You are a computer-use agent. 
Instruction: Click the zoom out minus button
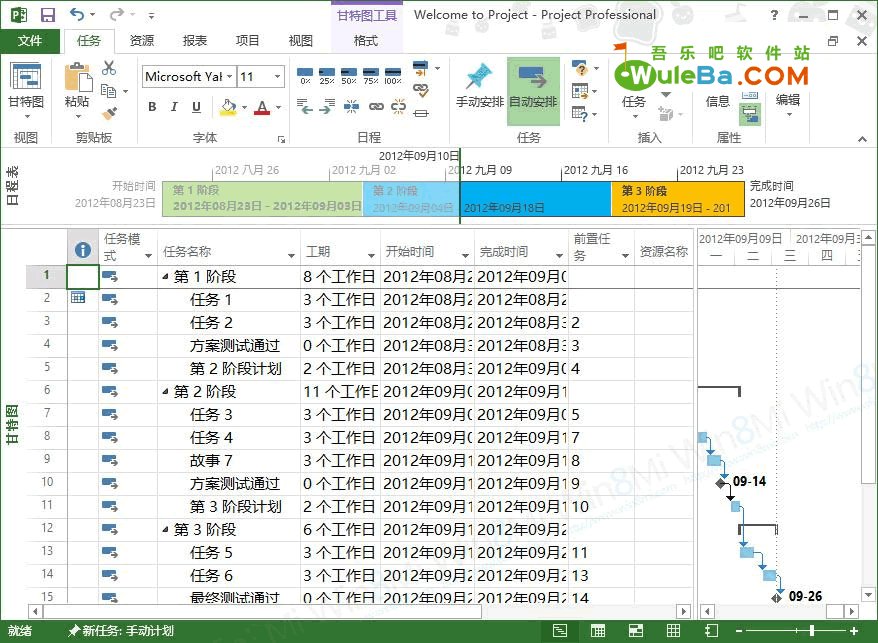coord(740,631)
